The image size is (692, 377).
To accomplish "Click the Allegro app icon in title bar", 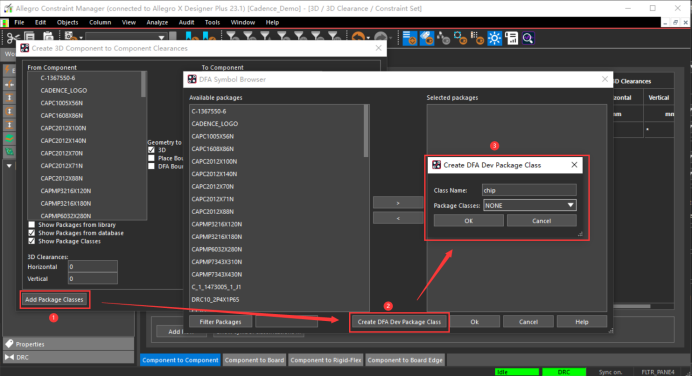I will pos(8,8).
